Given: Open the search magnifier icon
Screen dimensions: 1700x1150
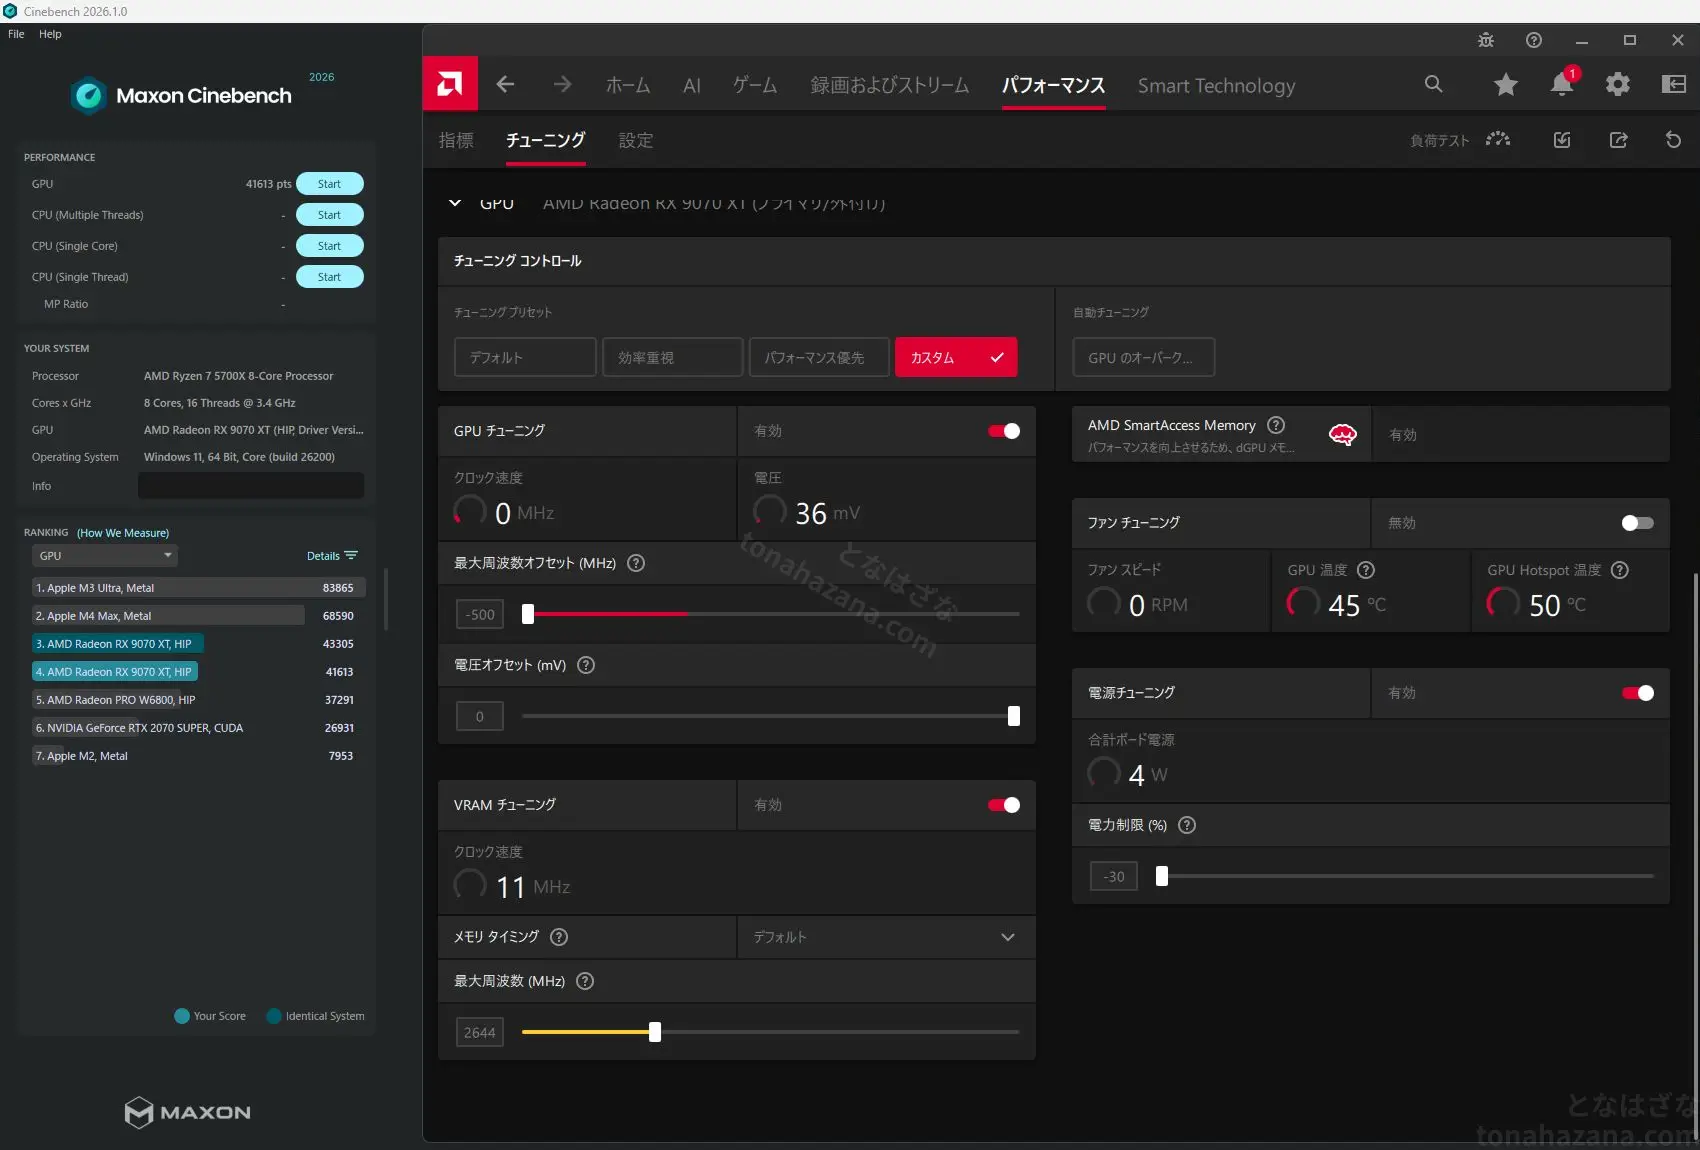Looking at the screenshot, I should [1433, 85].
